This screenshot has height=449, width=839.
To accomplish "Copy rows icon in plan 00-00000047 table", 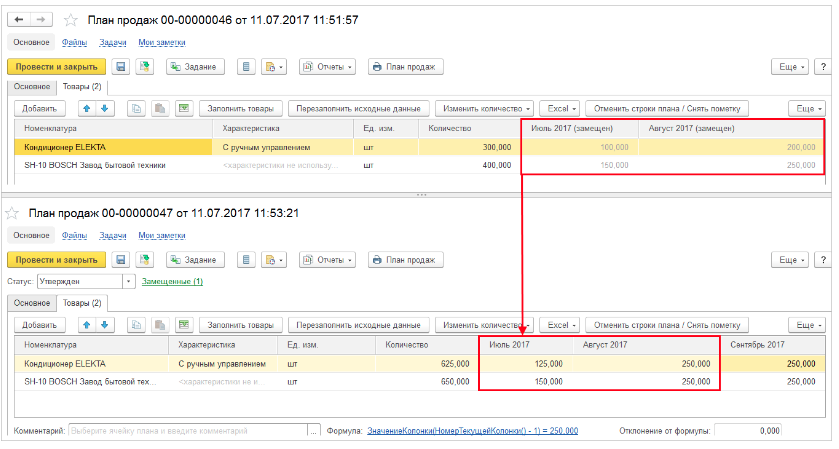I will [x=136, y=325].
